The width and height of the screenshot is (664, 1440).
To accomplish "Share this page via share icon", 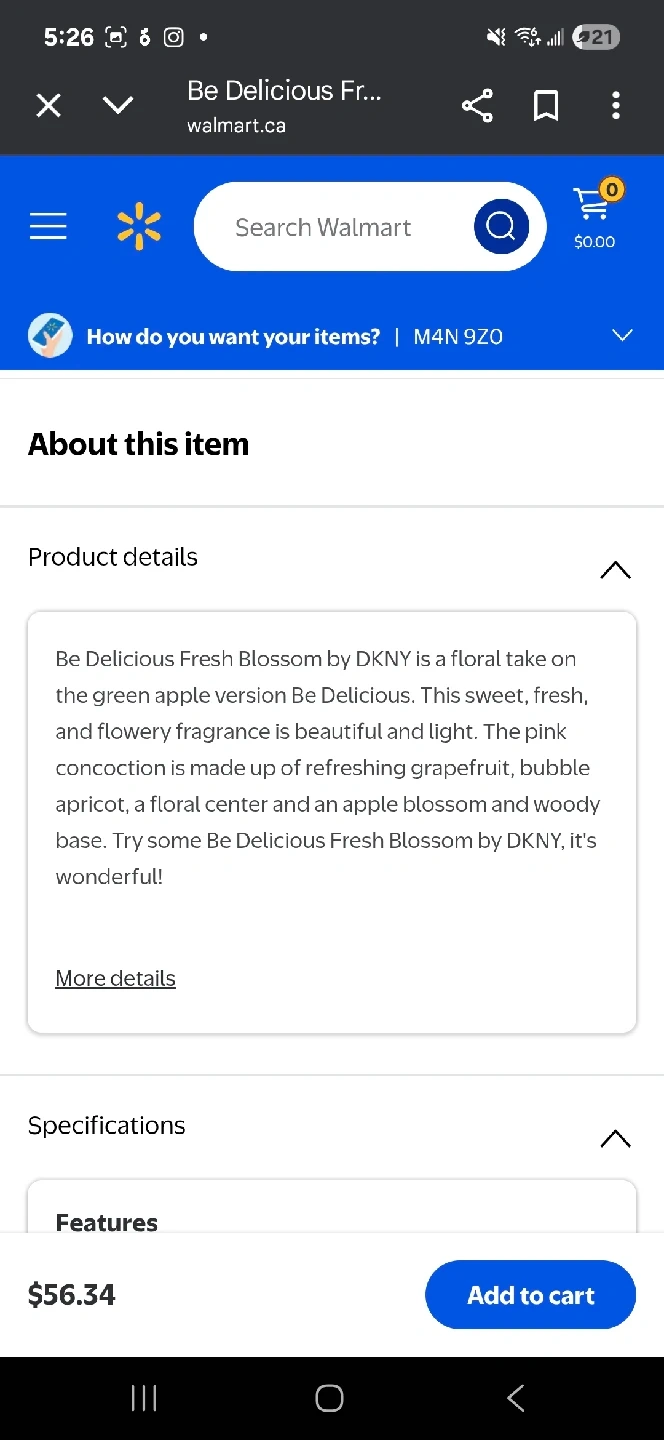I will point(477,106).
